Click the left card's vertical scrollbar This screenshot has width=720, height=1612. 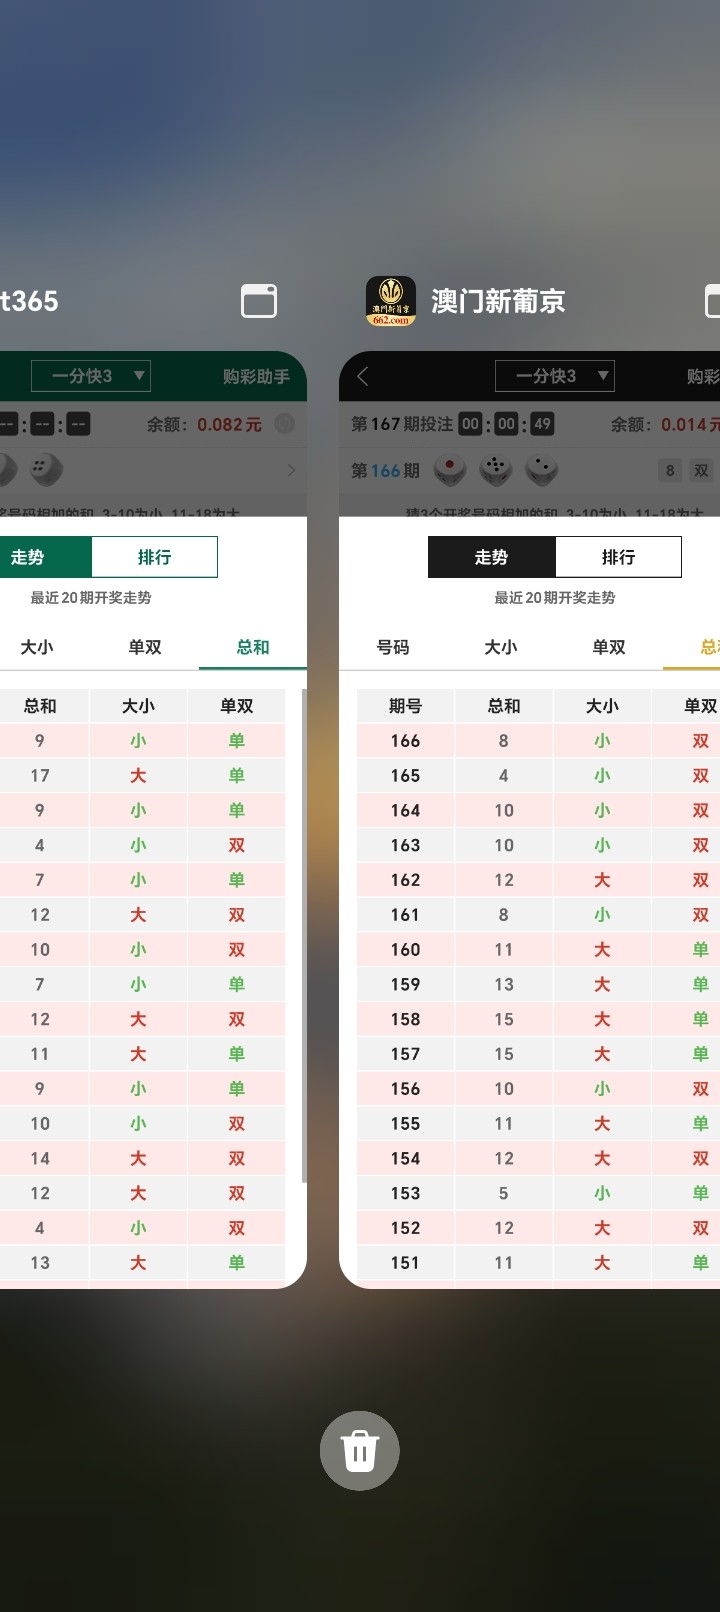click(303, 935)
